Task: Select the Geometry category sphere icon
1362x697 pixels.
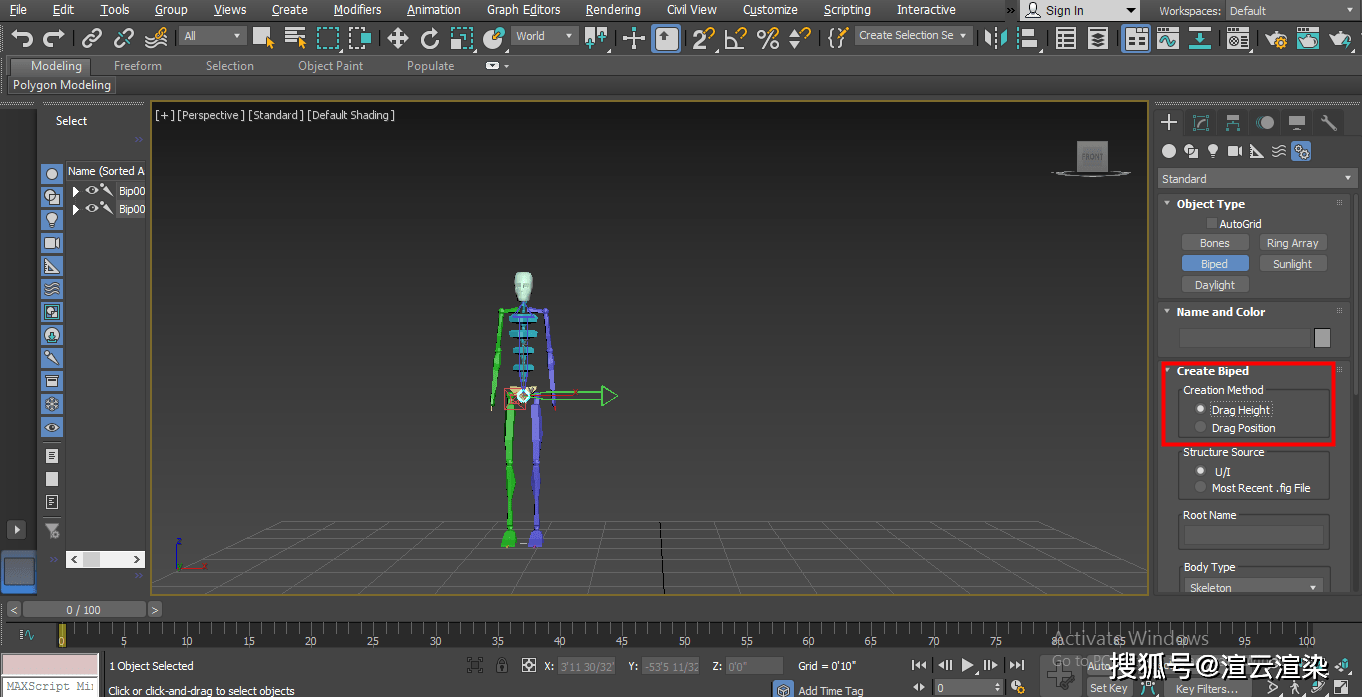Action: pyautogui.click(x=1168, y=151)
